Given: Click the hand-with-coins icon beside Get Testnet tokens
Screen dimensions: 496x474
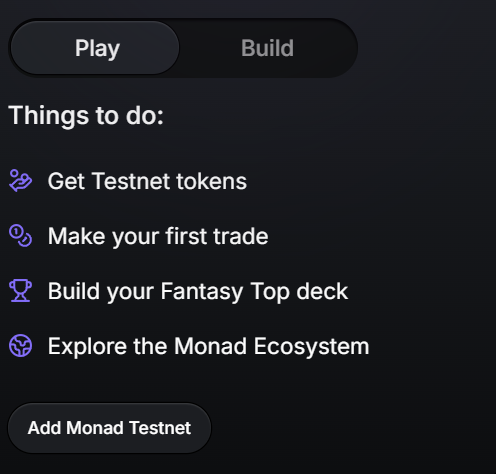Looking at the screenshot, I should pos(20,181).
